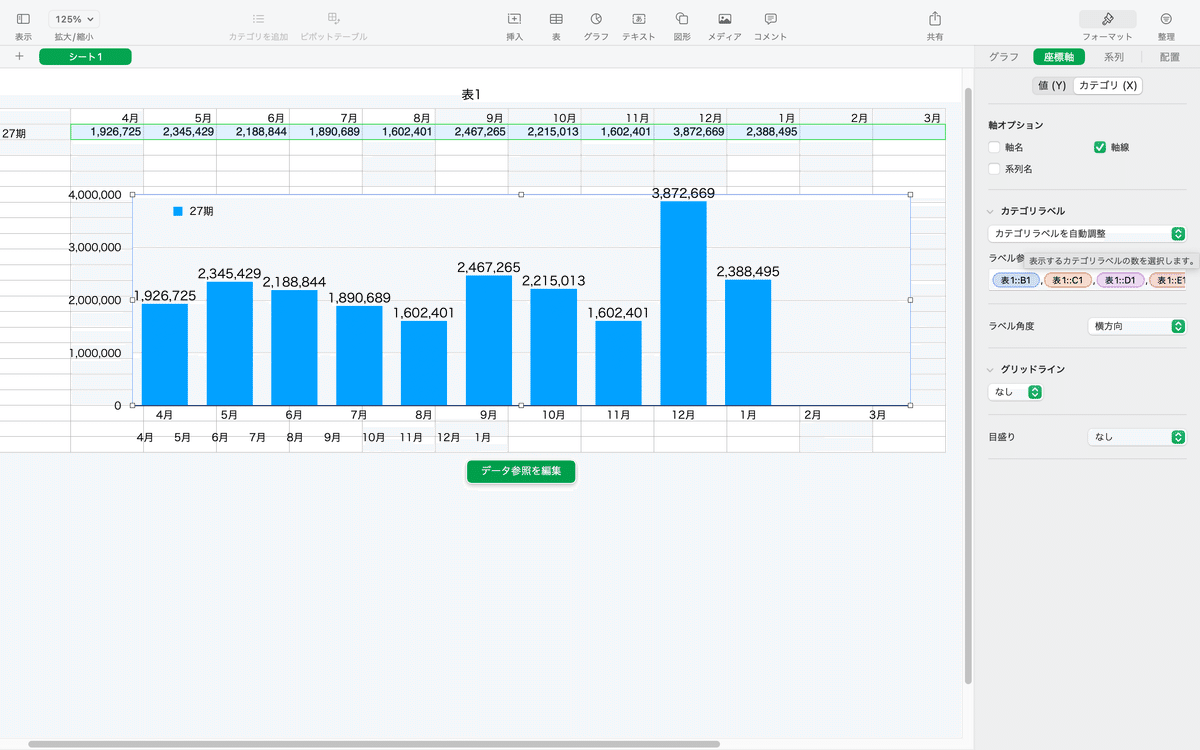Select the 値 (Y) axis segment

coord(1052,86)
